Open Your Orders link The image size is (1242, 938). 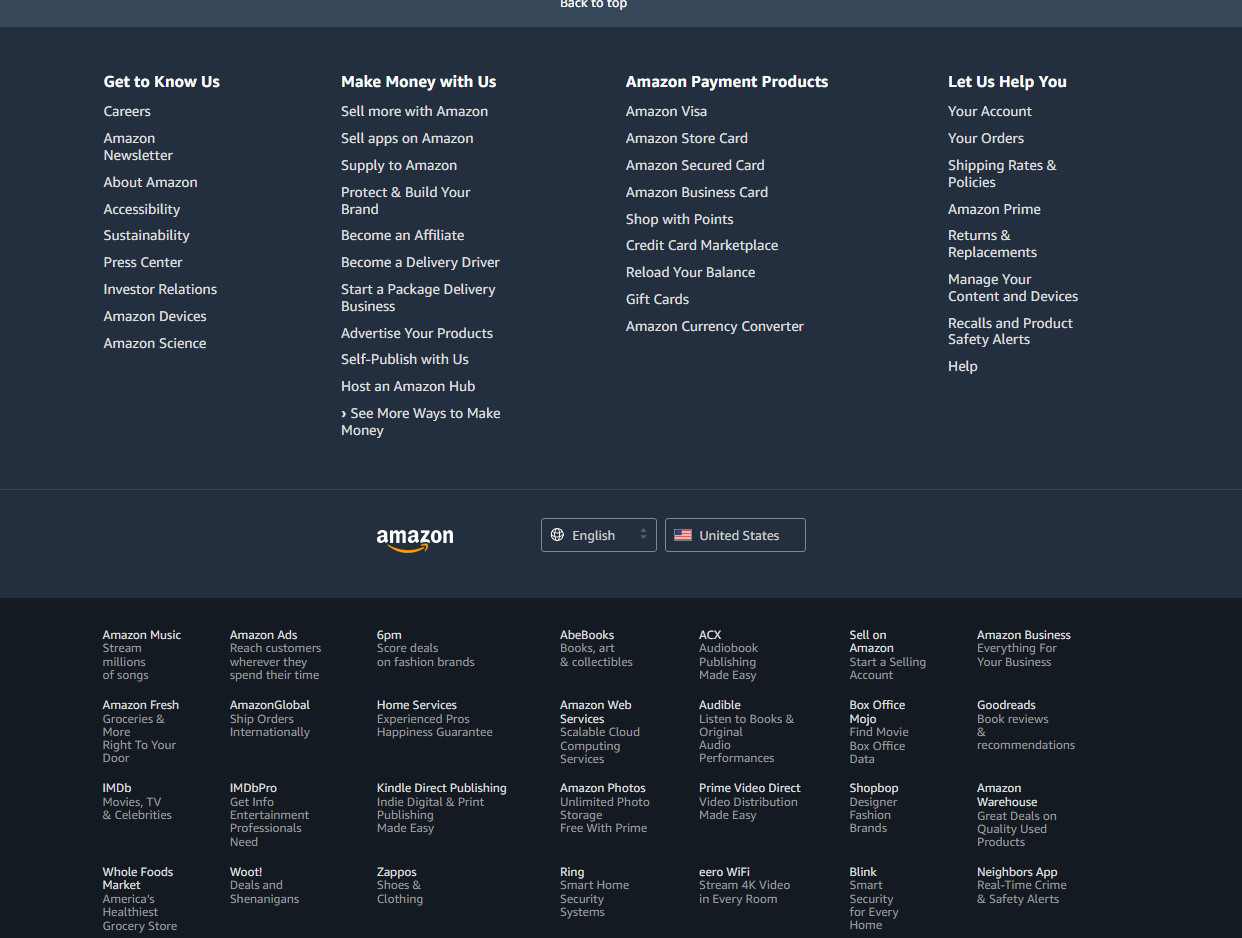pos(986,138)
